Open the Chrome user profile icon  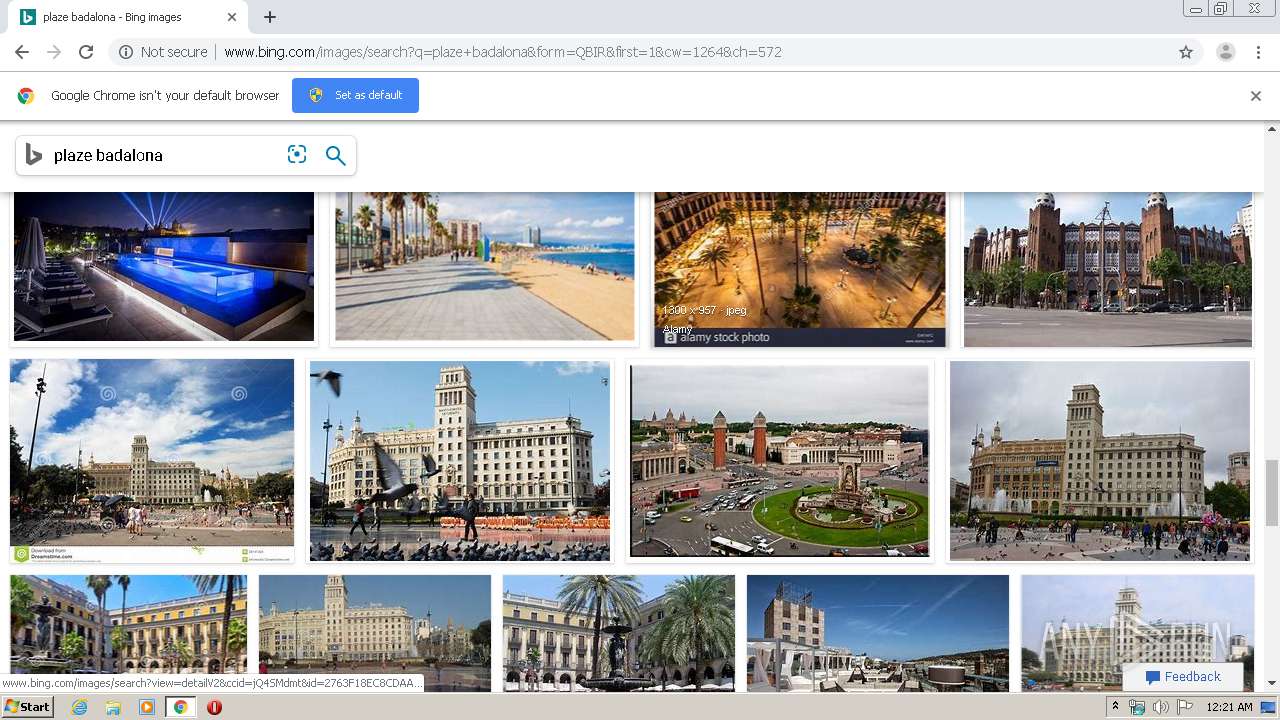(x=1225, y=52)
